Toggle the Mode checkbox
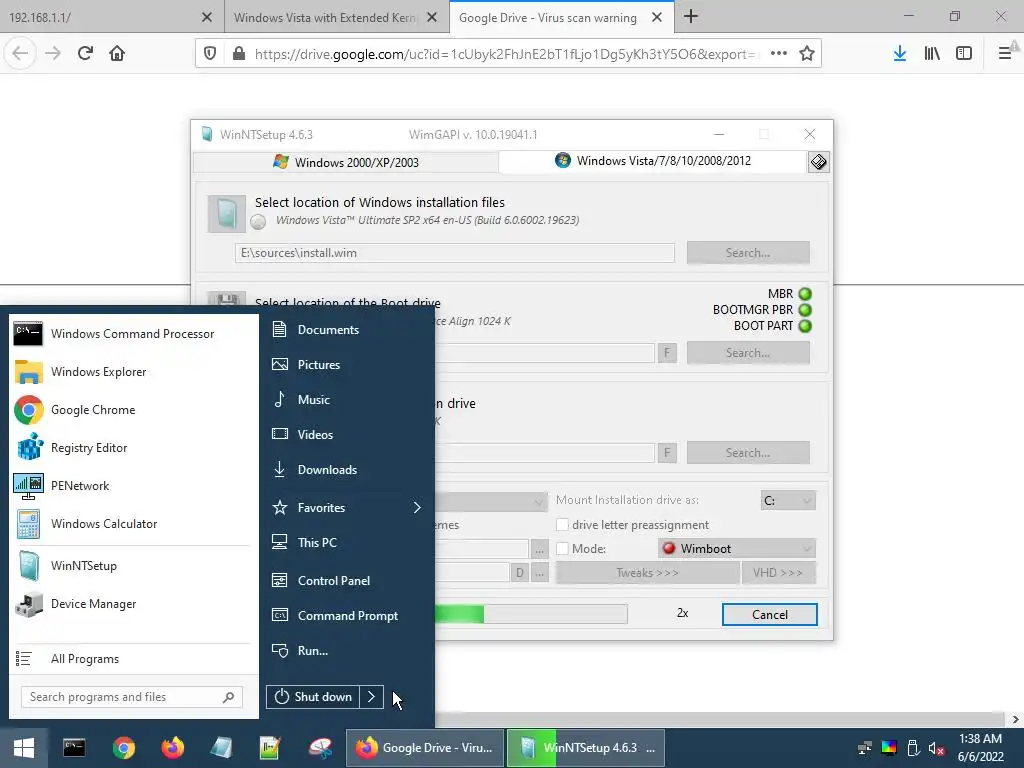This screenshot has height=768, width=1024. tap(562, 549)
